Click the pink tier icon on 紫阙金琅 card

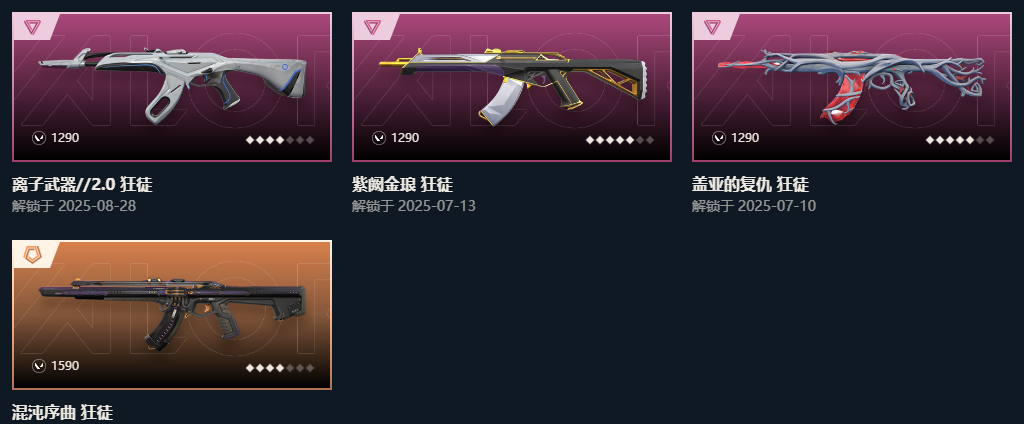point(372,27)
